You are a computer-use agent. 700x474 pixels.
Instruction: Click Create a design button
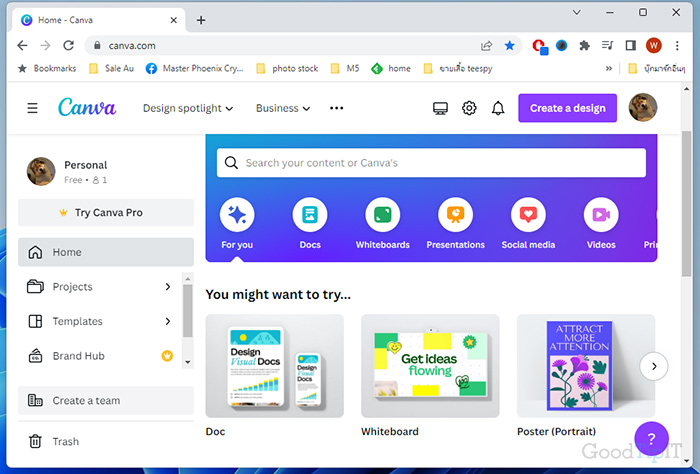pyautogui.click(x=567, y=108)
